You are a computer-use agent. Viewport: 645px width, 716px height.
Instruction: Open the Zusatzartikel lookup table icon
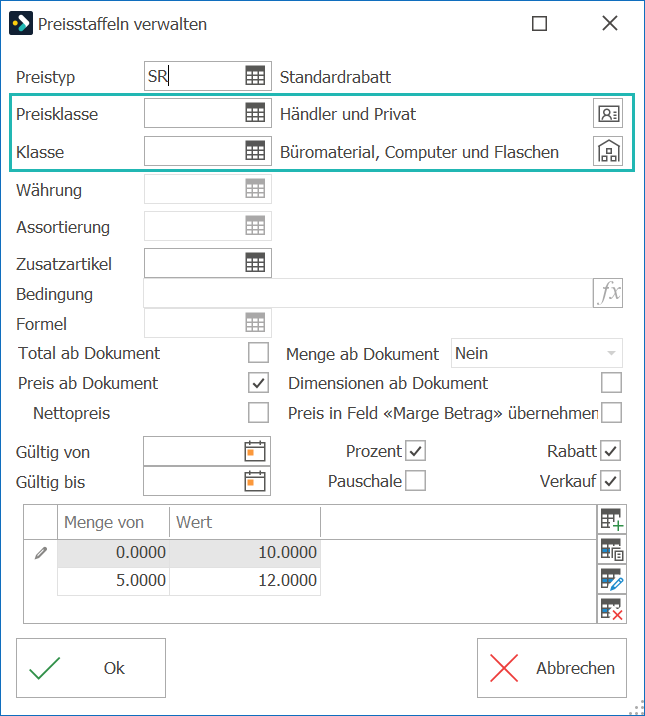255,263
